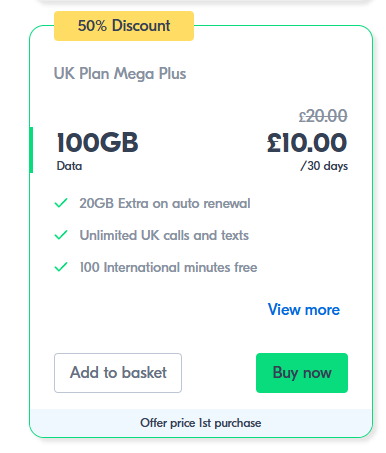
Task: Click the Unlimited UK calls and texts text
Action: 164,235
